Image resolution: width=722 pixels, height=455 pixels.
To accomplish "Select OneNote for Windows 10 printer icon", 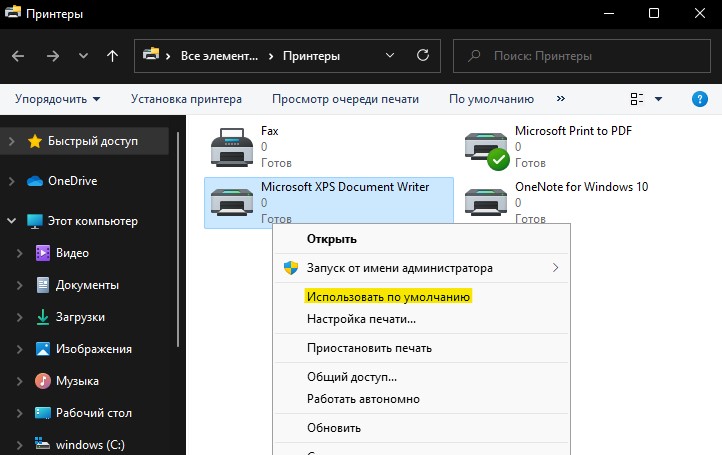I will click(486, 202).
